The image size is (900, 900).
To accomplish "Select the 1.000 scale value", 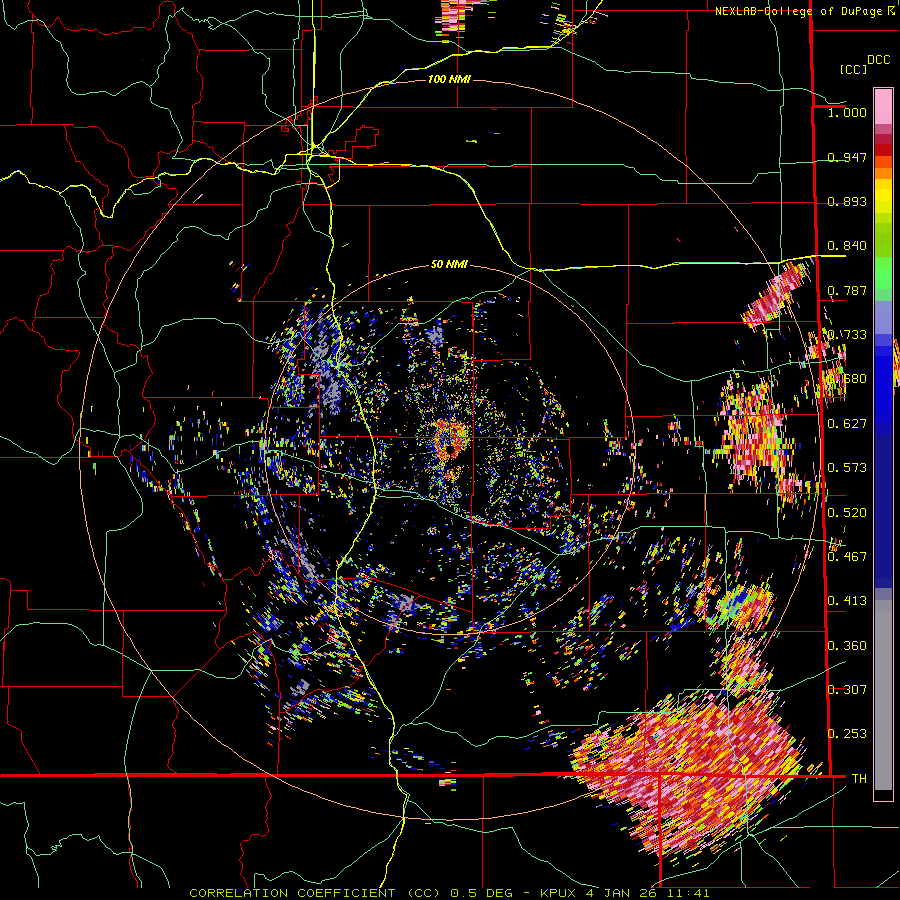I will pyautogui.click(x=847, y=112).
